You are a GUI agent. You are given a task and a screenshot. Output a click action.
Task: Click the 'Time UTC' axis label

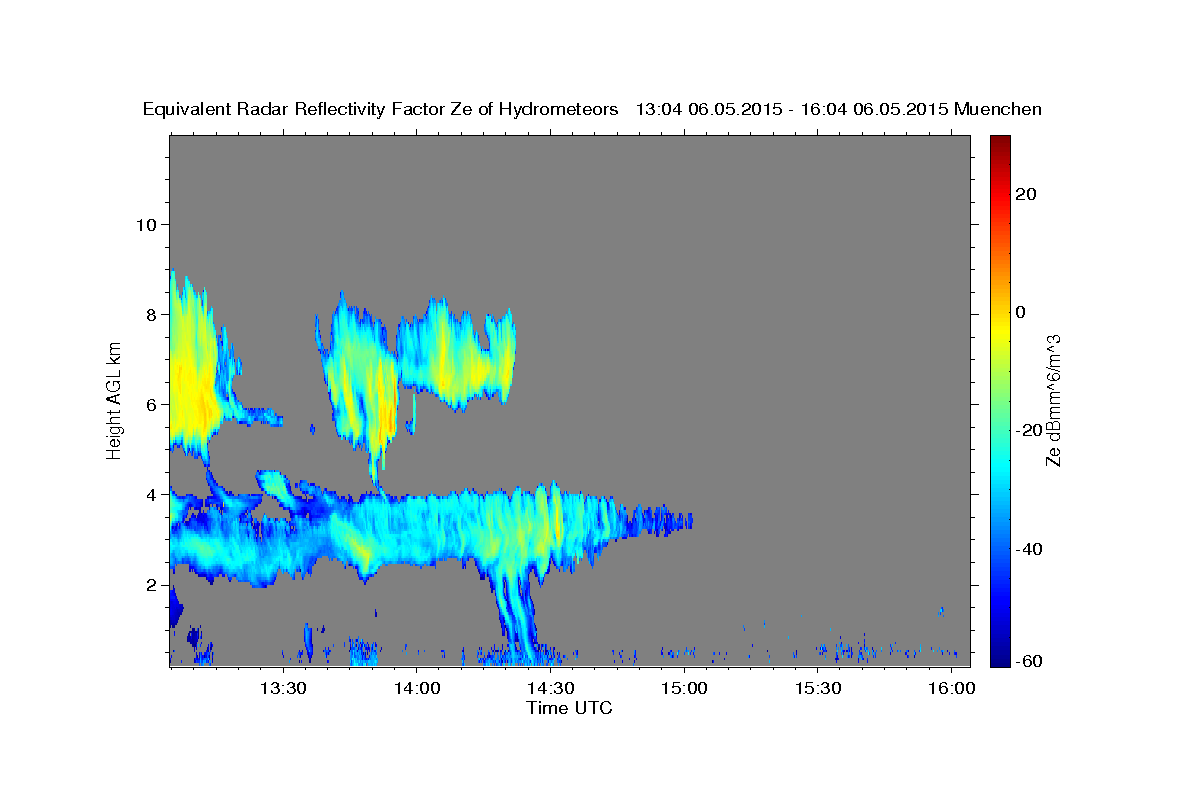[x=569, y=708]
